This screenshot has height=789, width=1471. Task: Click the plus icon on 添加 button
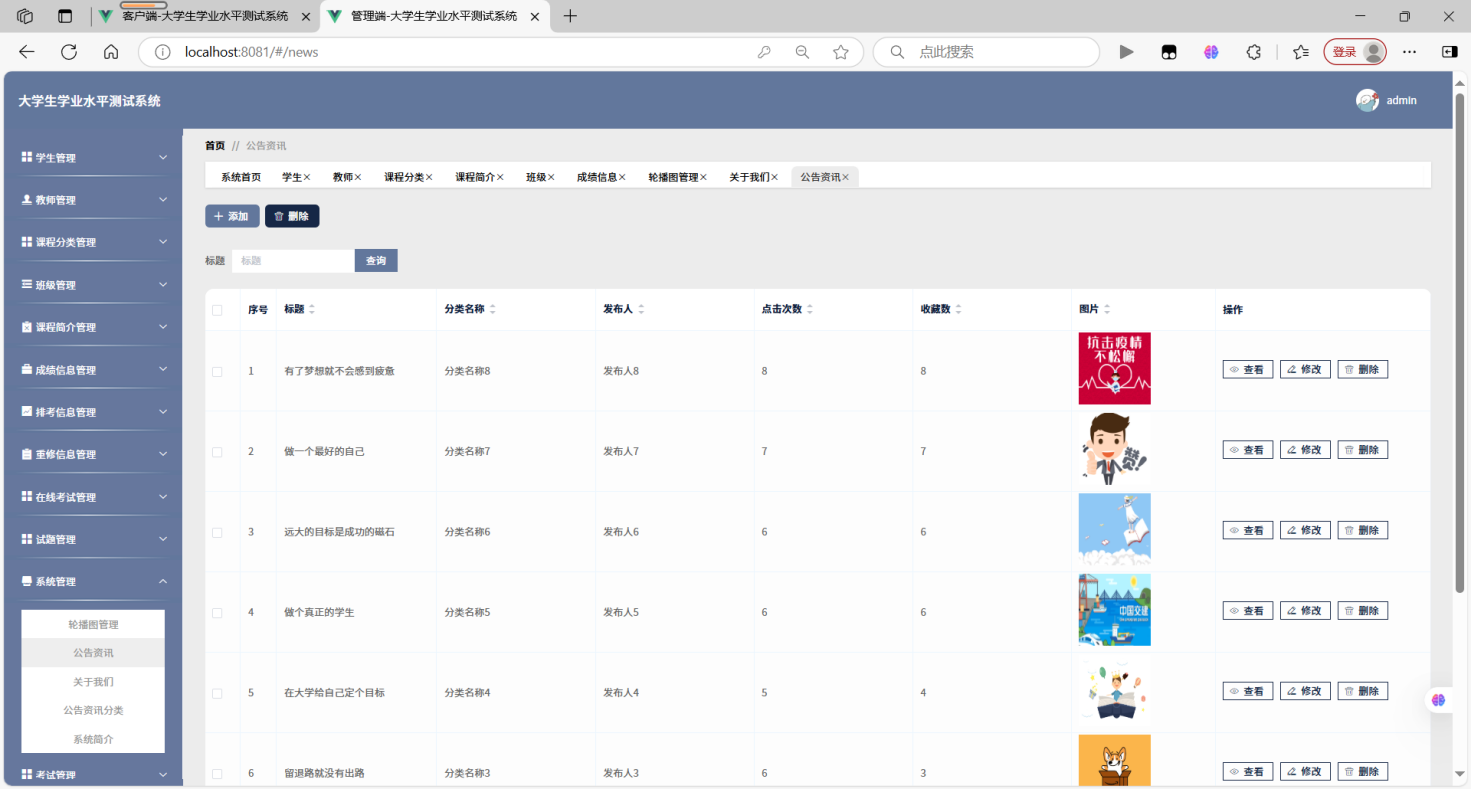(x=218, y=216)
